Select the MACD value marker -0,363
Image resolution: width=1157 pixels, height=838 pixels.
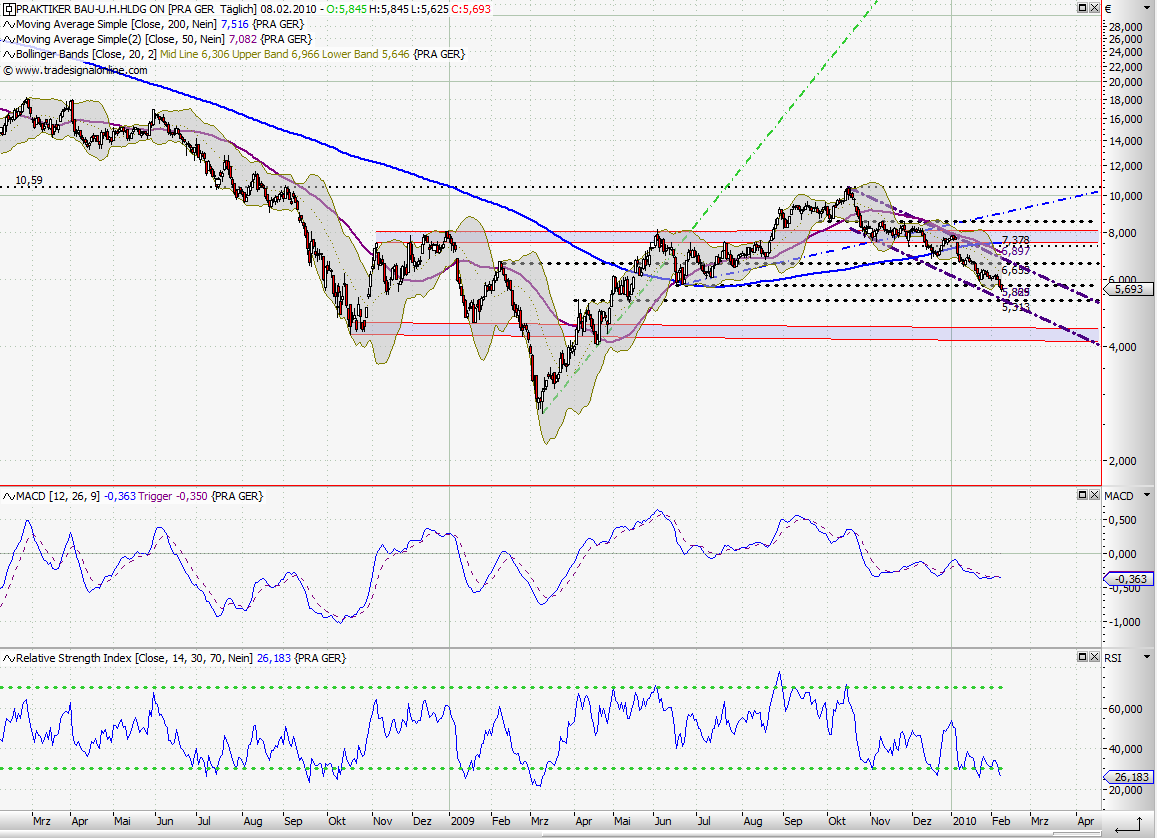point(1128,579)
